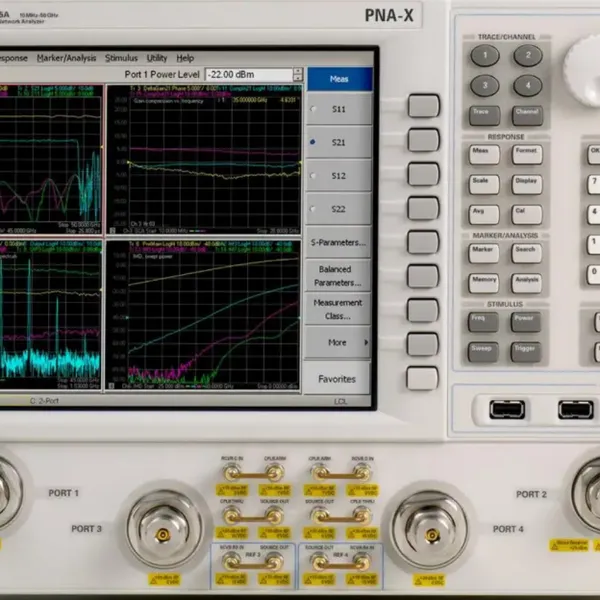Open the Help menu
Viewport: 600px width, 600px height.
185,58
